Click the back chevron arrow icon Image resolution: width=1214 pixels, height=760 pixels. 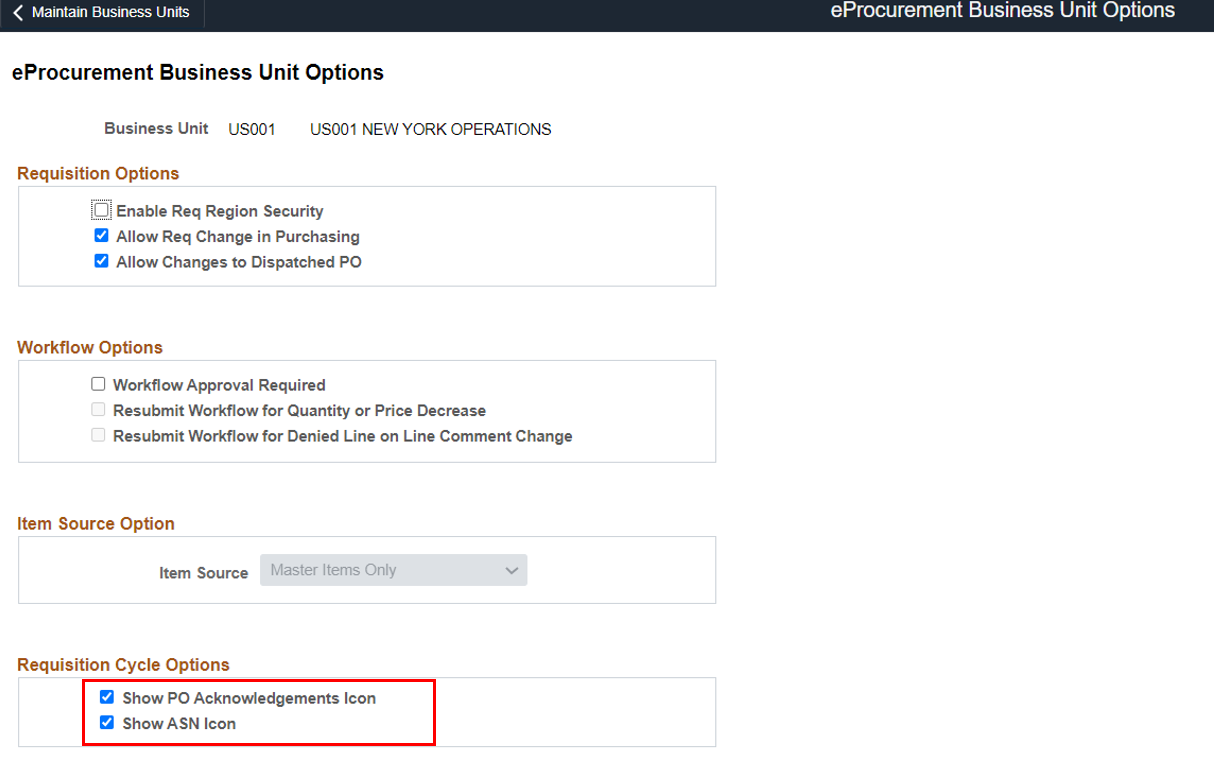(18, 13)
